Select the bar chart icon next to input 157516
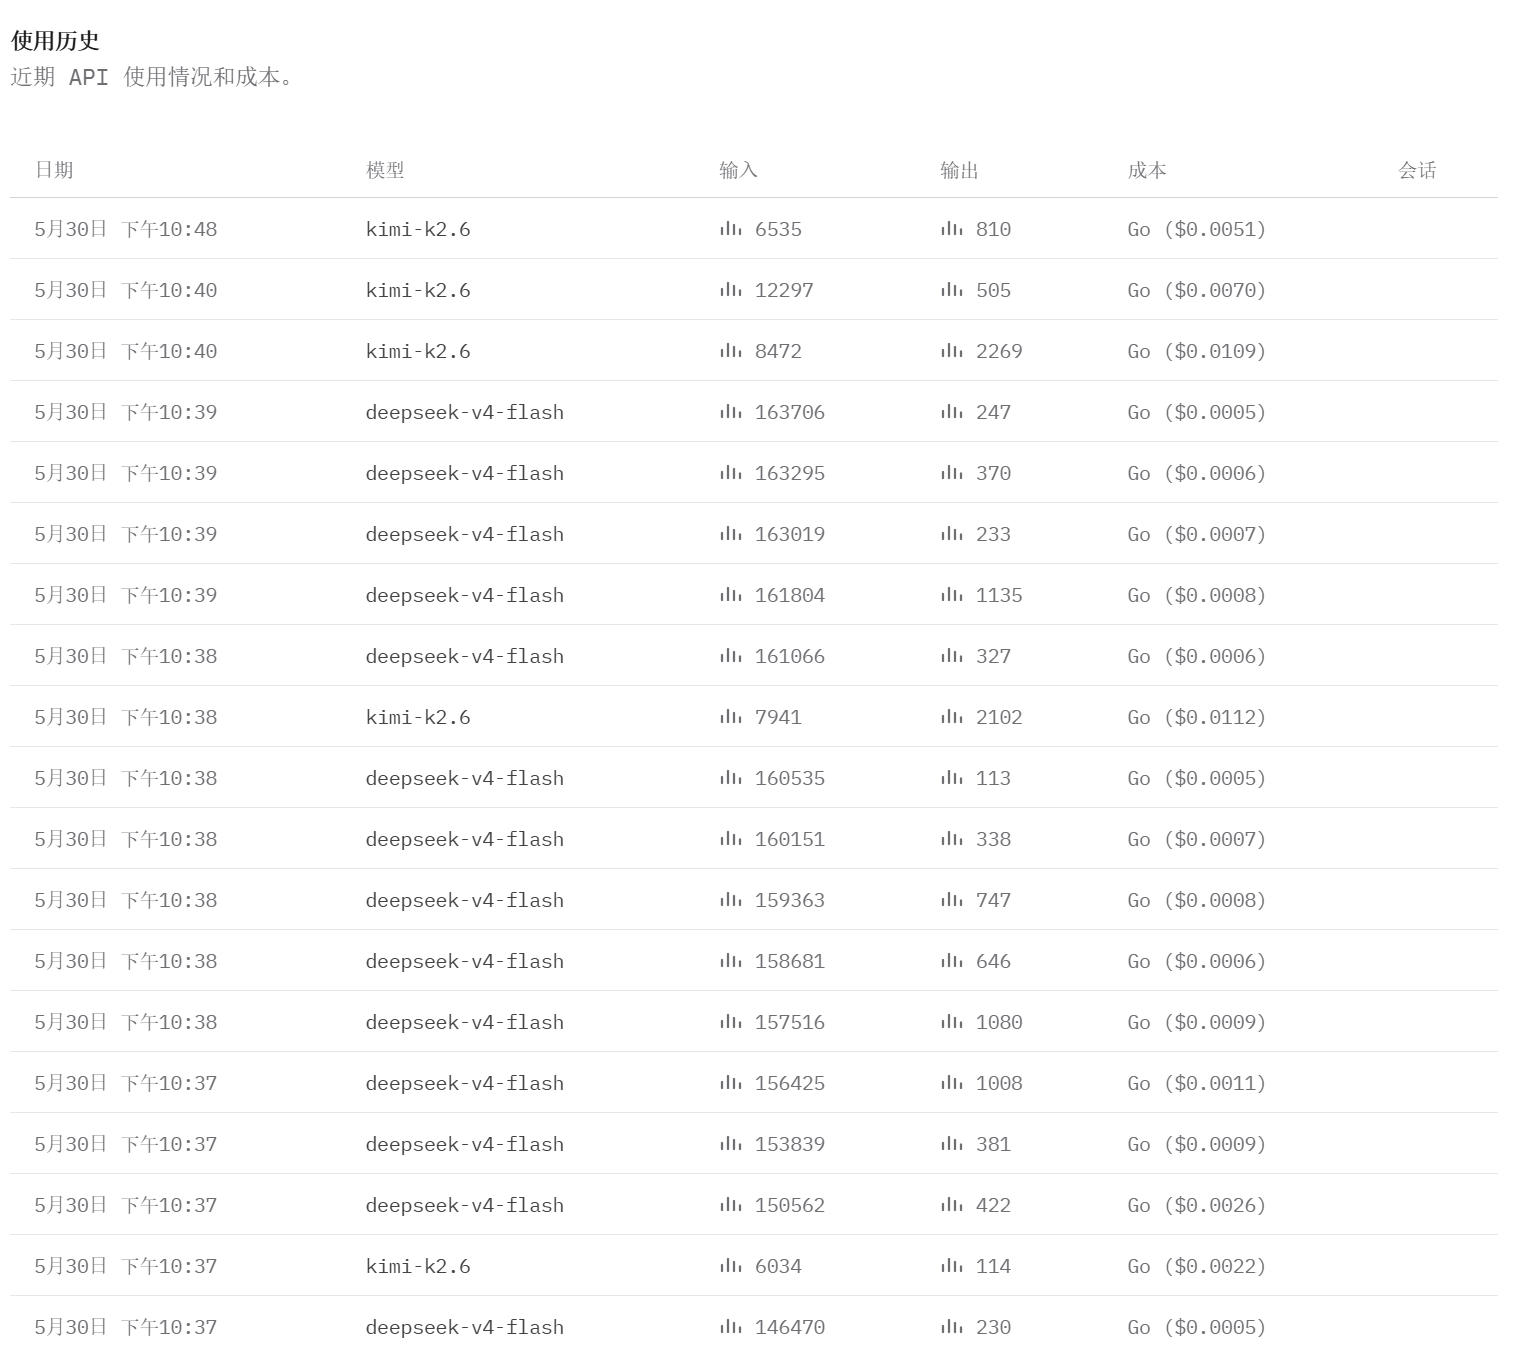Viewport: 1538px width, 1347px height. 730,1022
